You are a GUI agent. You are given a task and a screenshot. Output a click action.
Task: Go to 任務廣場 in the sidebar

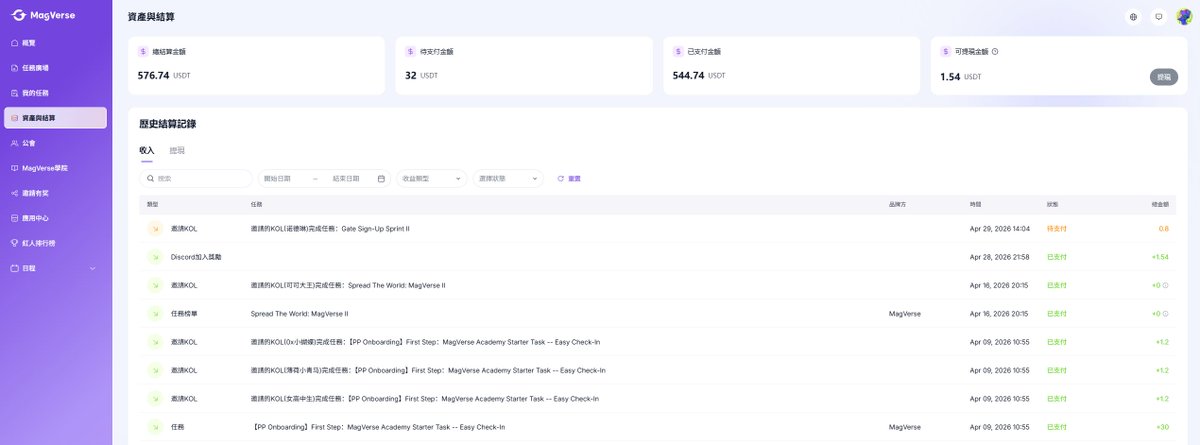tap(55, 68)
